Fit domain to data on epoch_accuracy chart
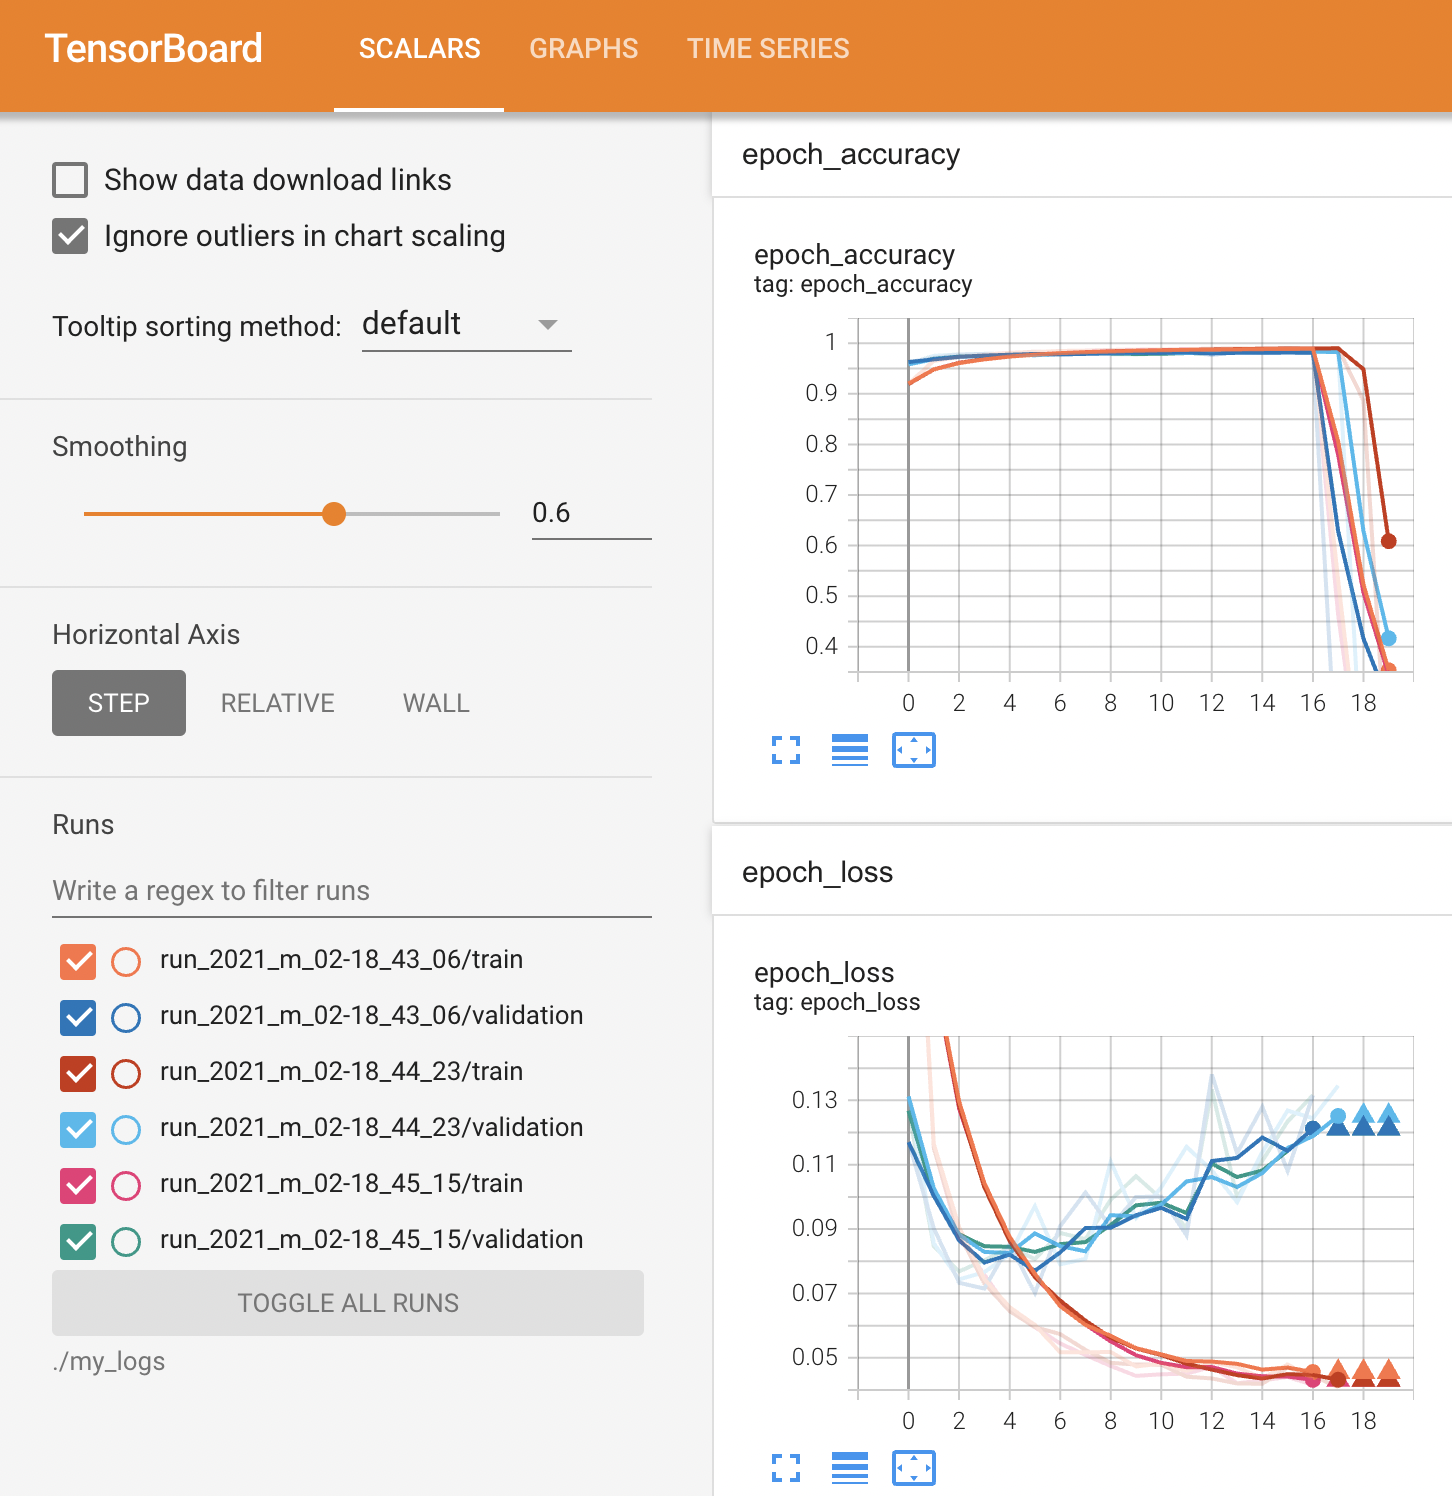 tap(913, 750)
